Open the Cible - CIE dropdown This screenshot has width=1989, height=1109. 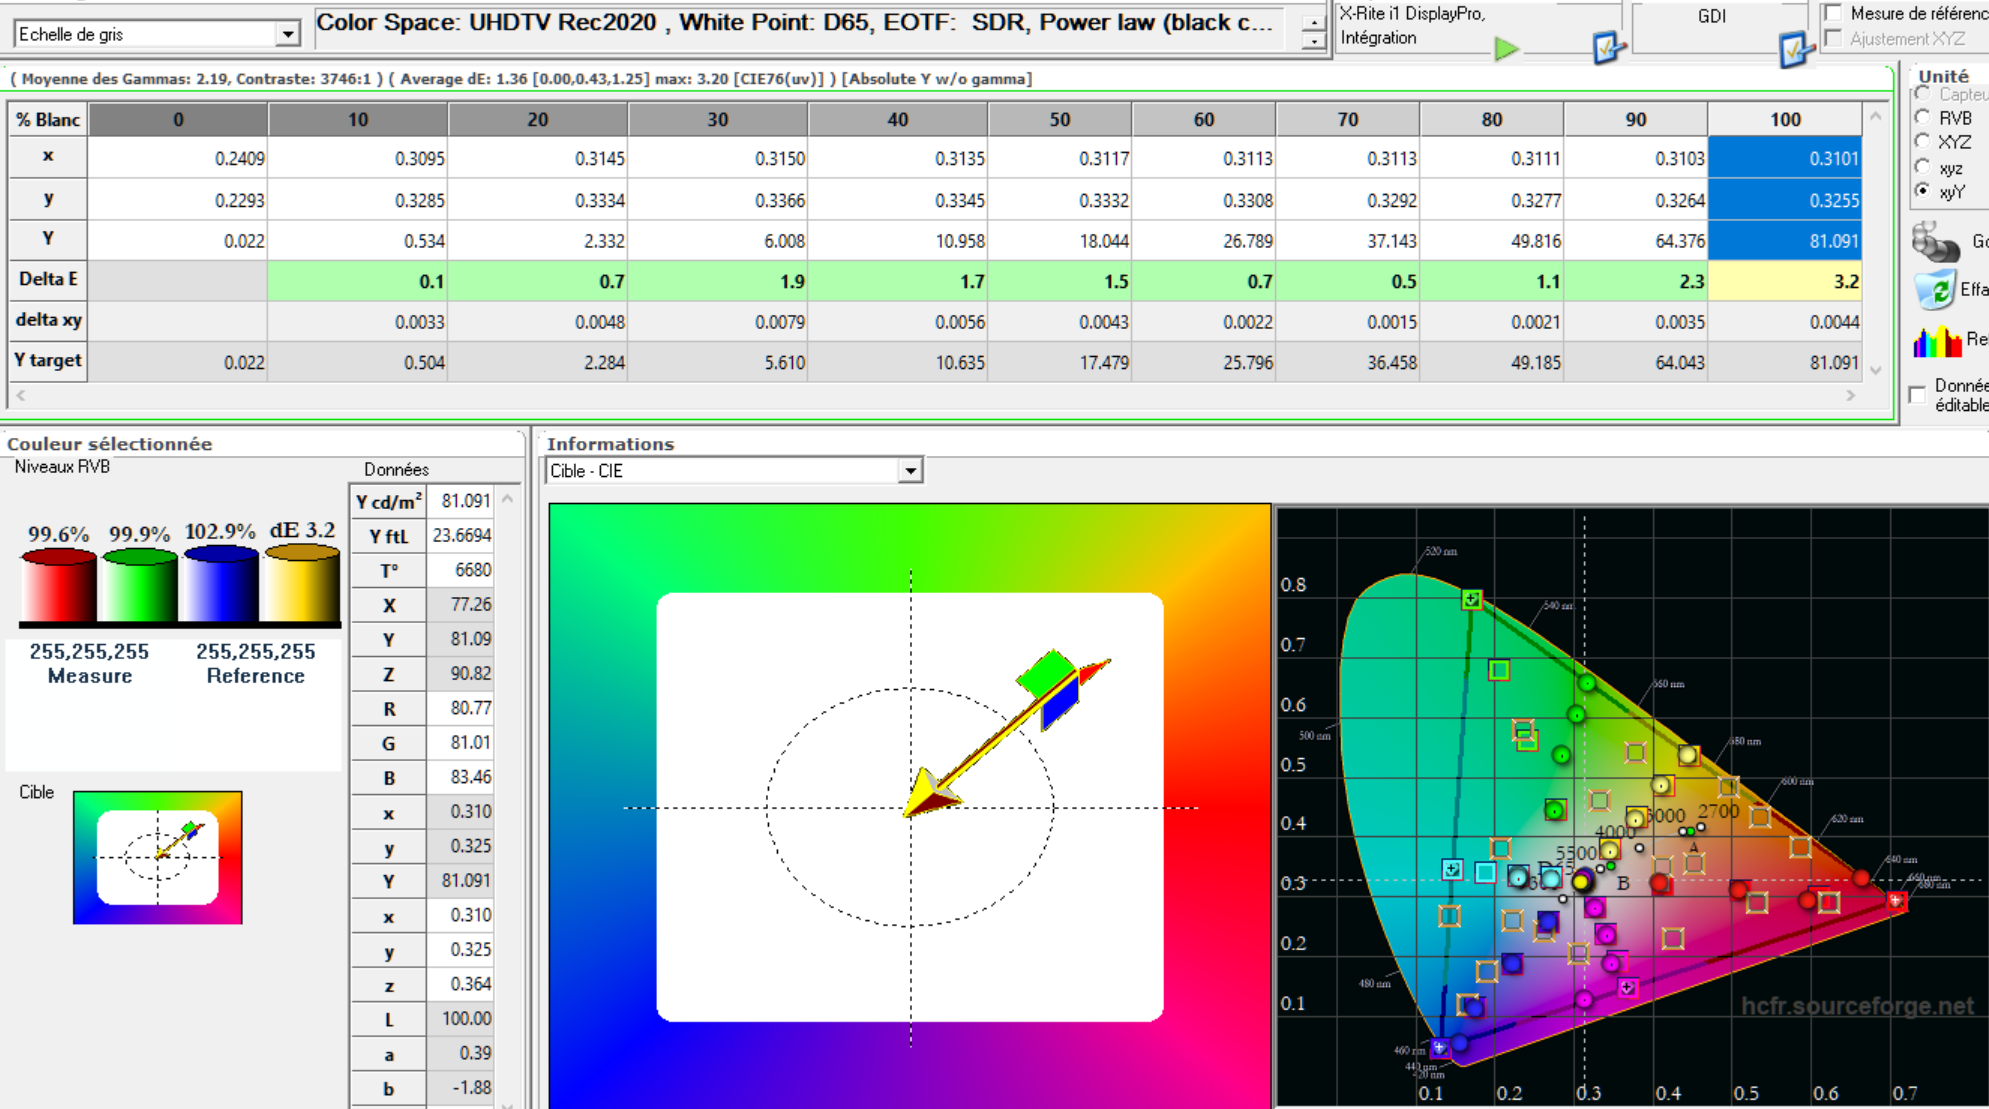[x=910, y=471]
